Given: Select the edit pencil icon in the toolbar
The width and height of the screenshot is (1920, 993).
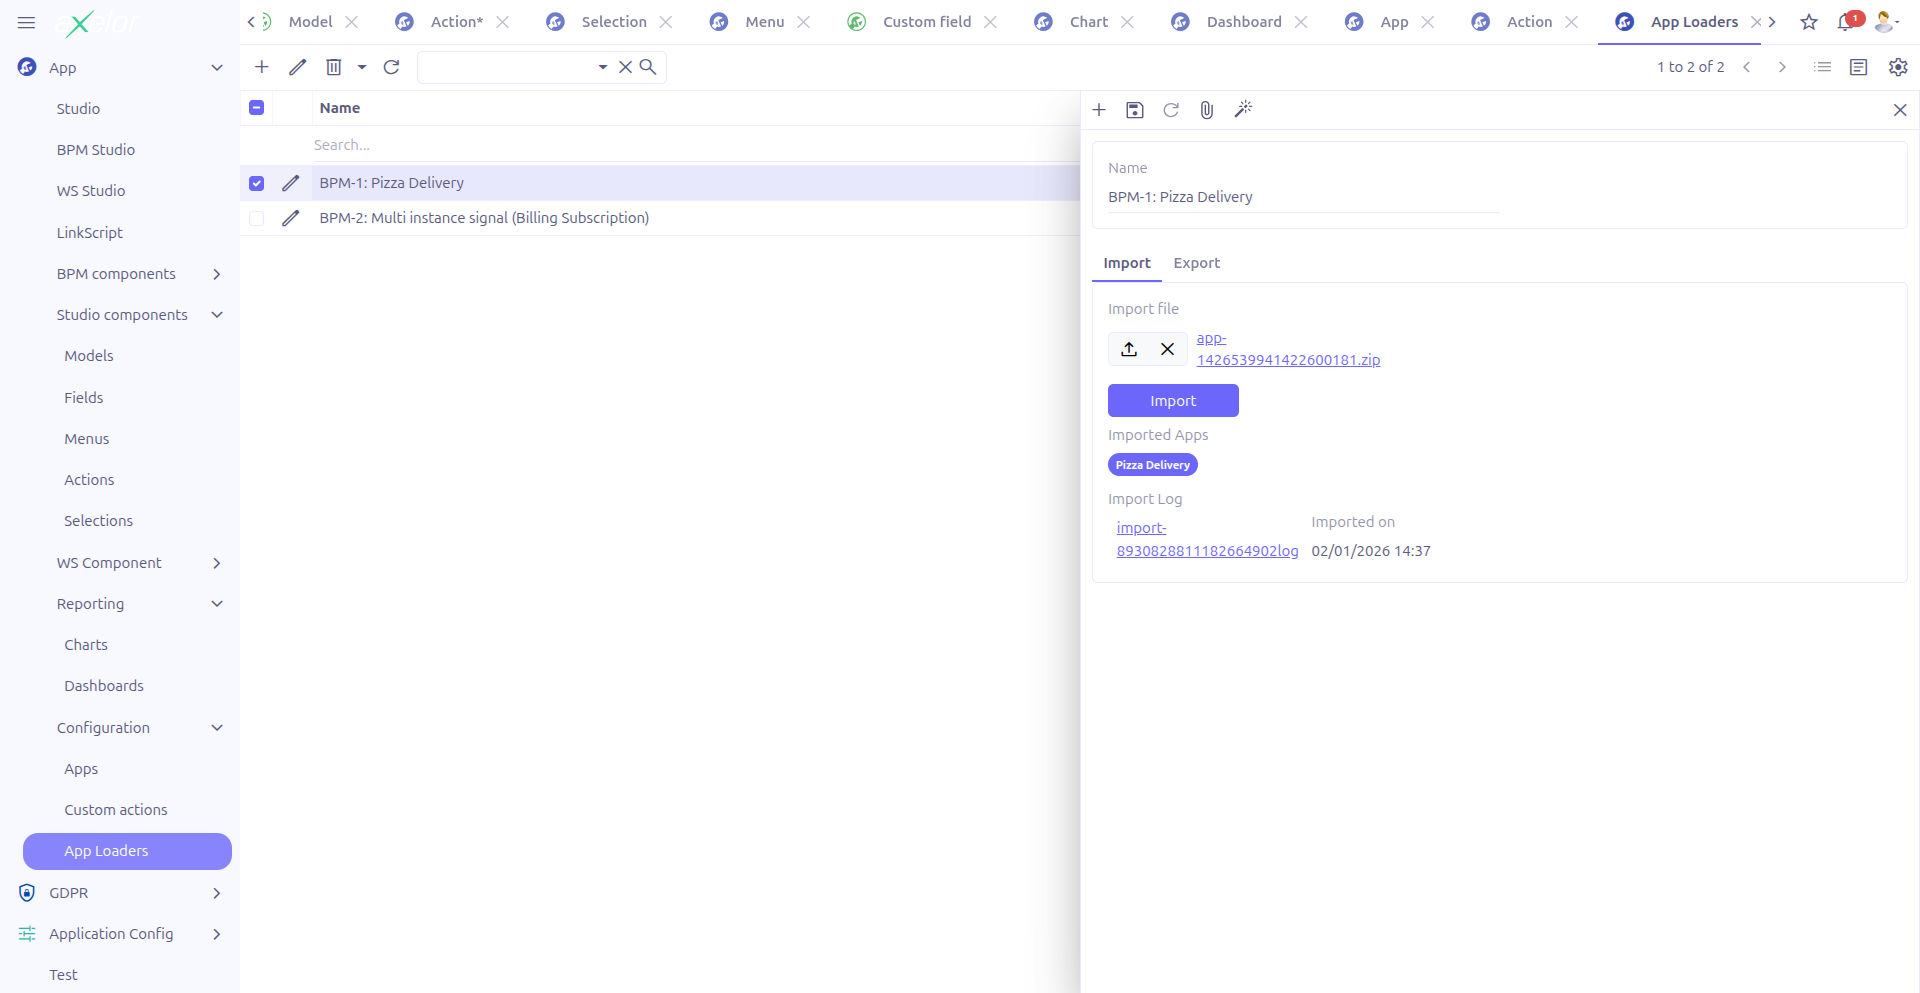Looking at the screenshot, I should pos(297,67).
